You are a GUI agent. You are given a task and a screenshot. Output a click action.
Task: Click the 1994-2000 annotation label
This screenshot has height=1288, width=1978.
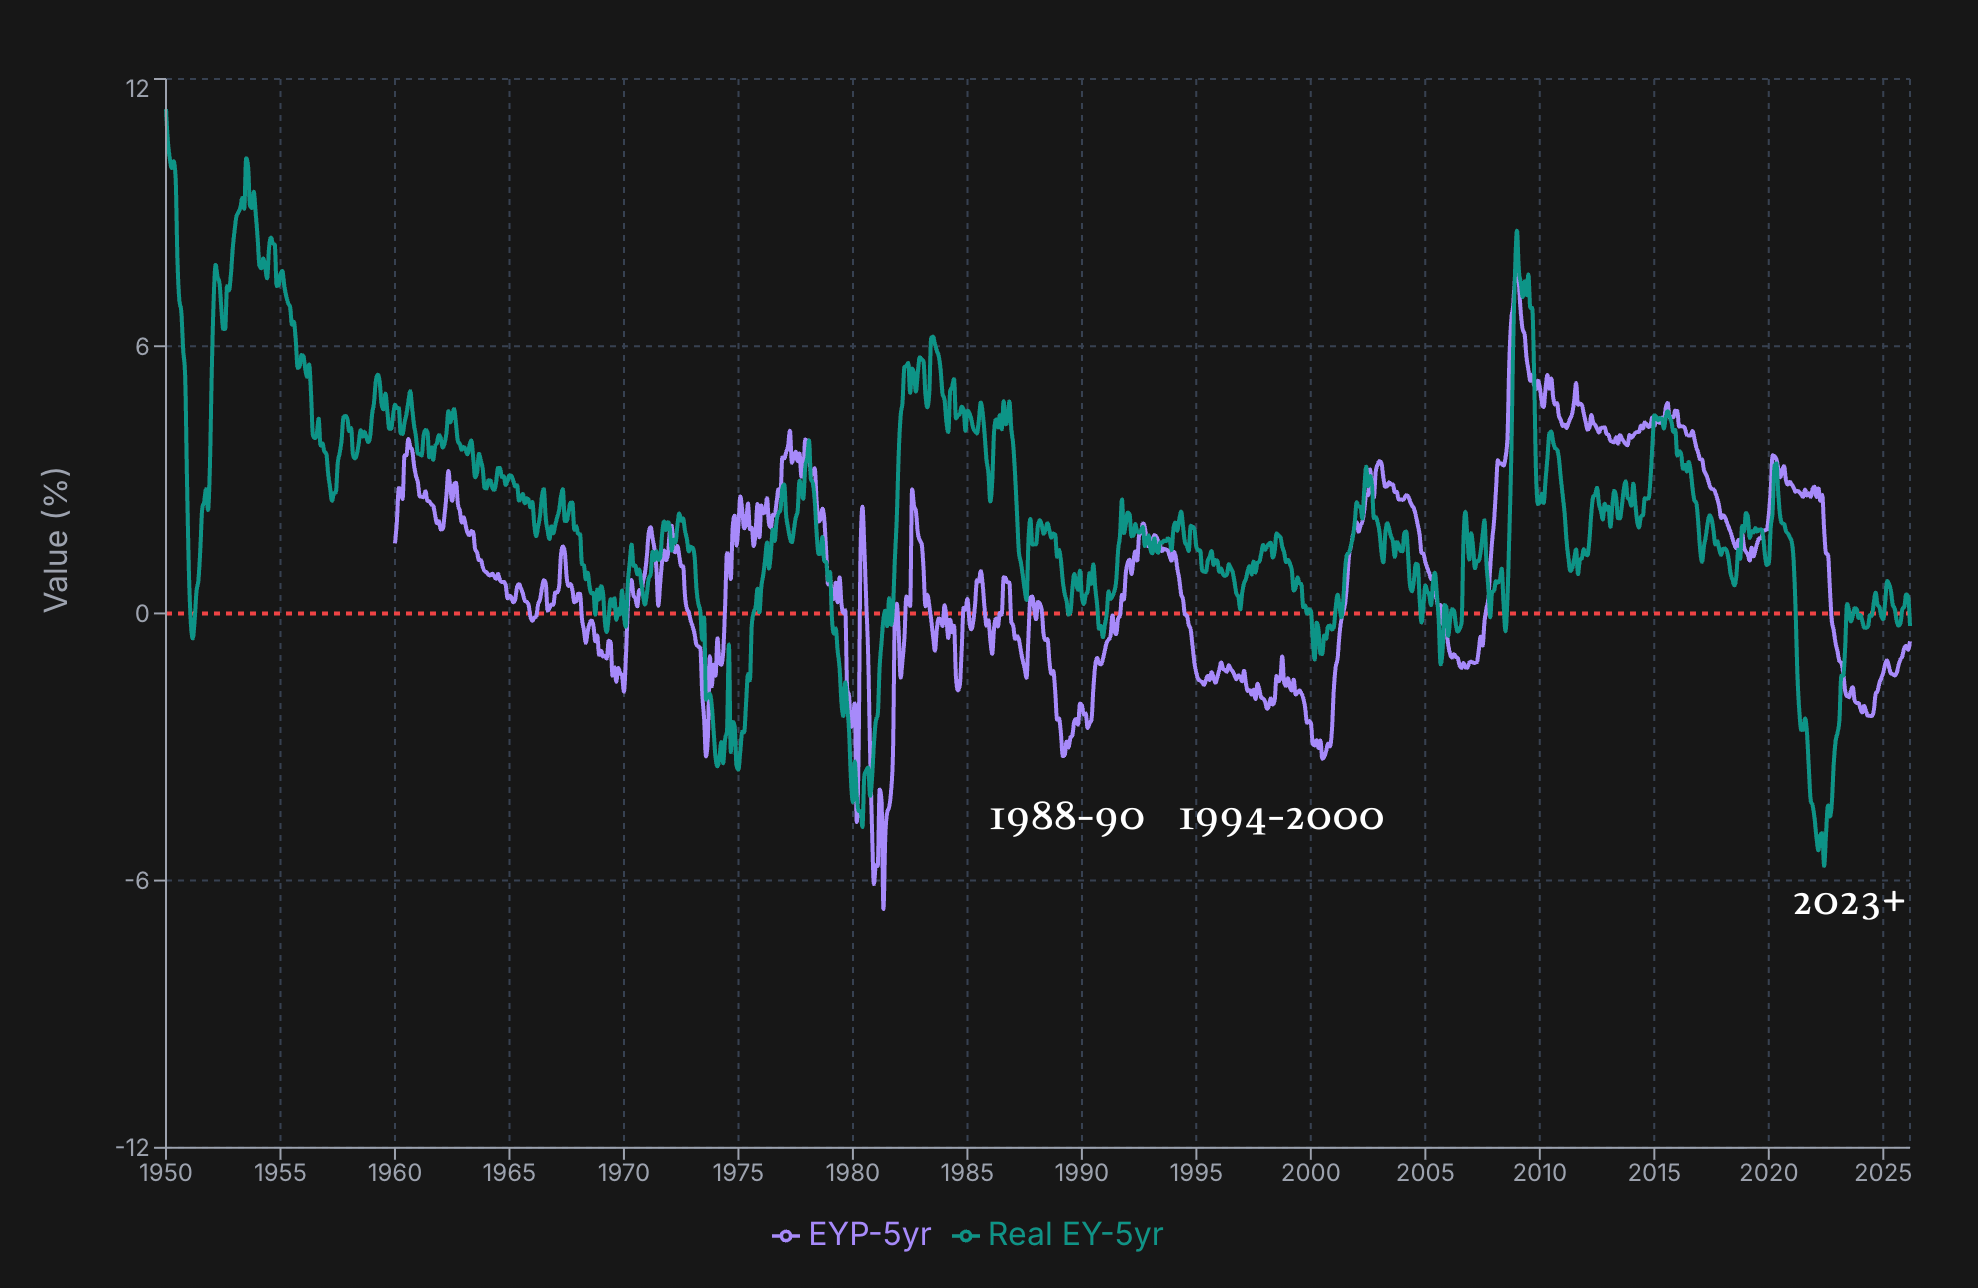pyautogui.click(x=1281, y=818)
